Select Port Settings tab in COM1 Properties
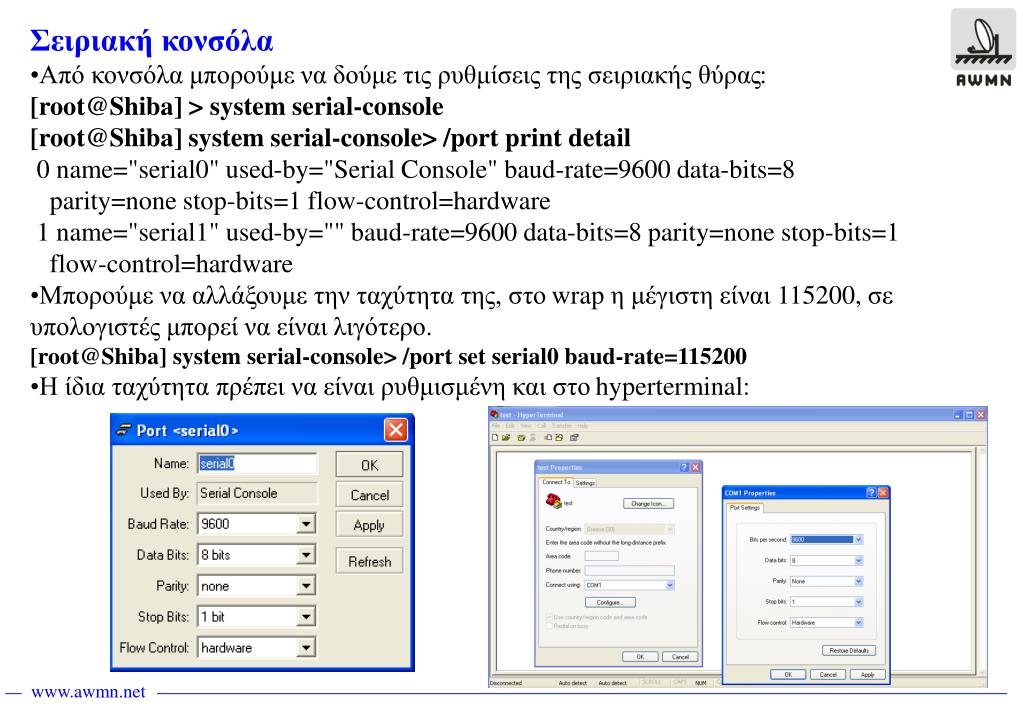 pos(744,507)
